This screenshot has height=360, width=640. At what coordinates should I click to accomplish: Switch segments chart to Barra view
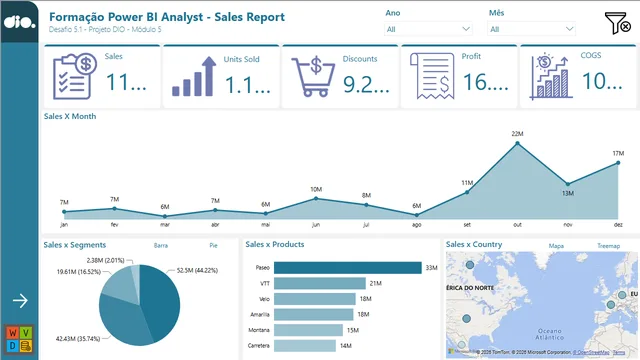161,245
